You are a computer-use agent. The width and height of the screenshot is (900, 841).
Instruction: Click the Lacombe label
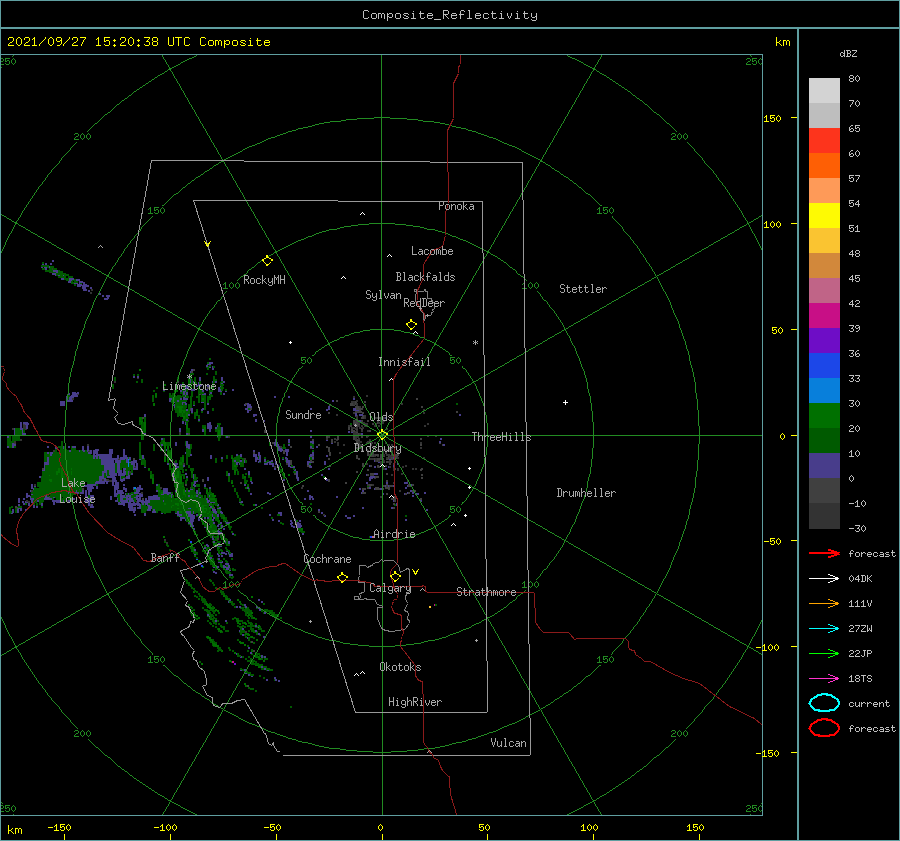[432, 251]
